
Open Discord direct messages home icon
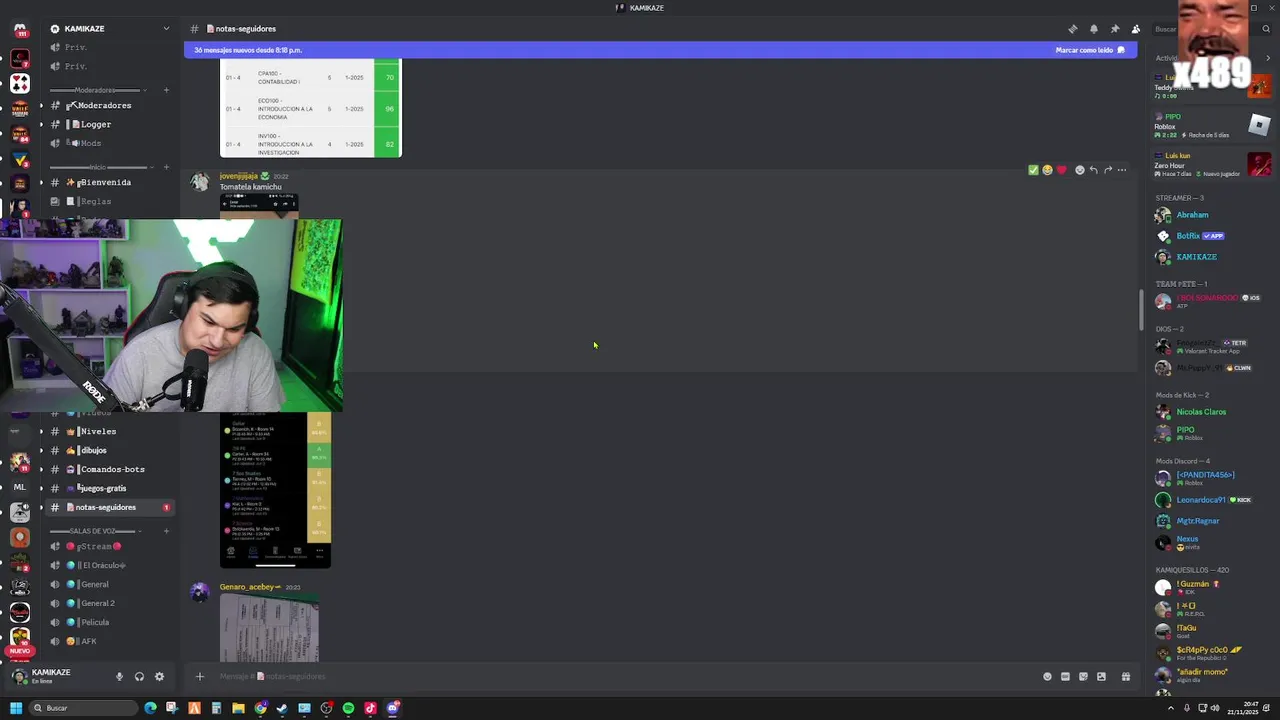(x=20, y=30)
